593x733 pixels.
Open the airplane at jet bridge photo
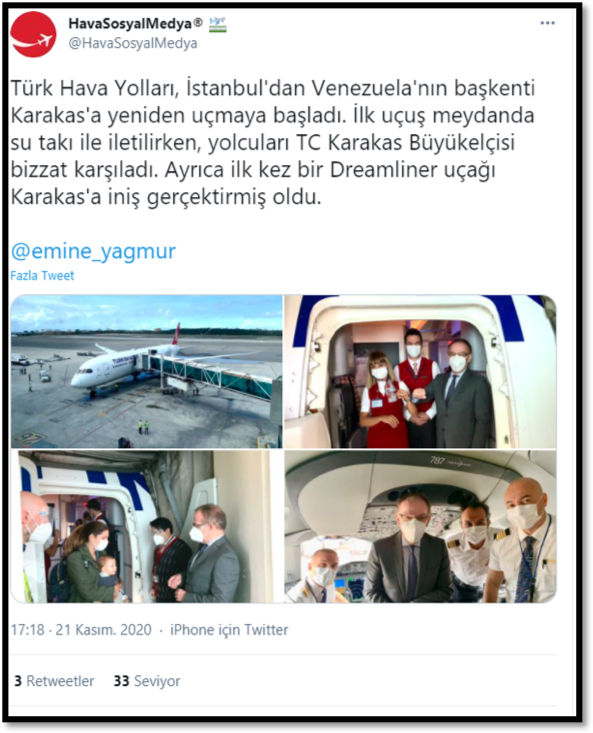pos(146,372)
